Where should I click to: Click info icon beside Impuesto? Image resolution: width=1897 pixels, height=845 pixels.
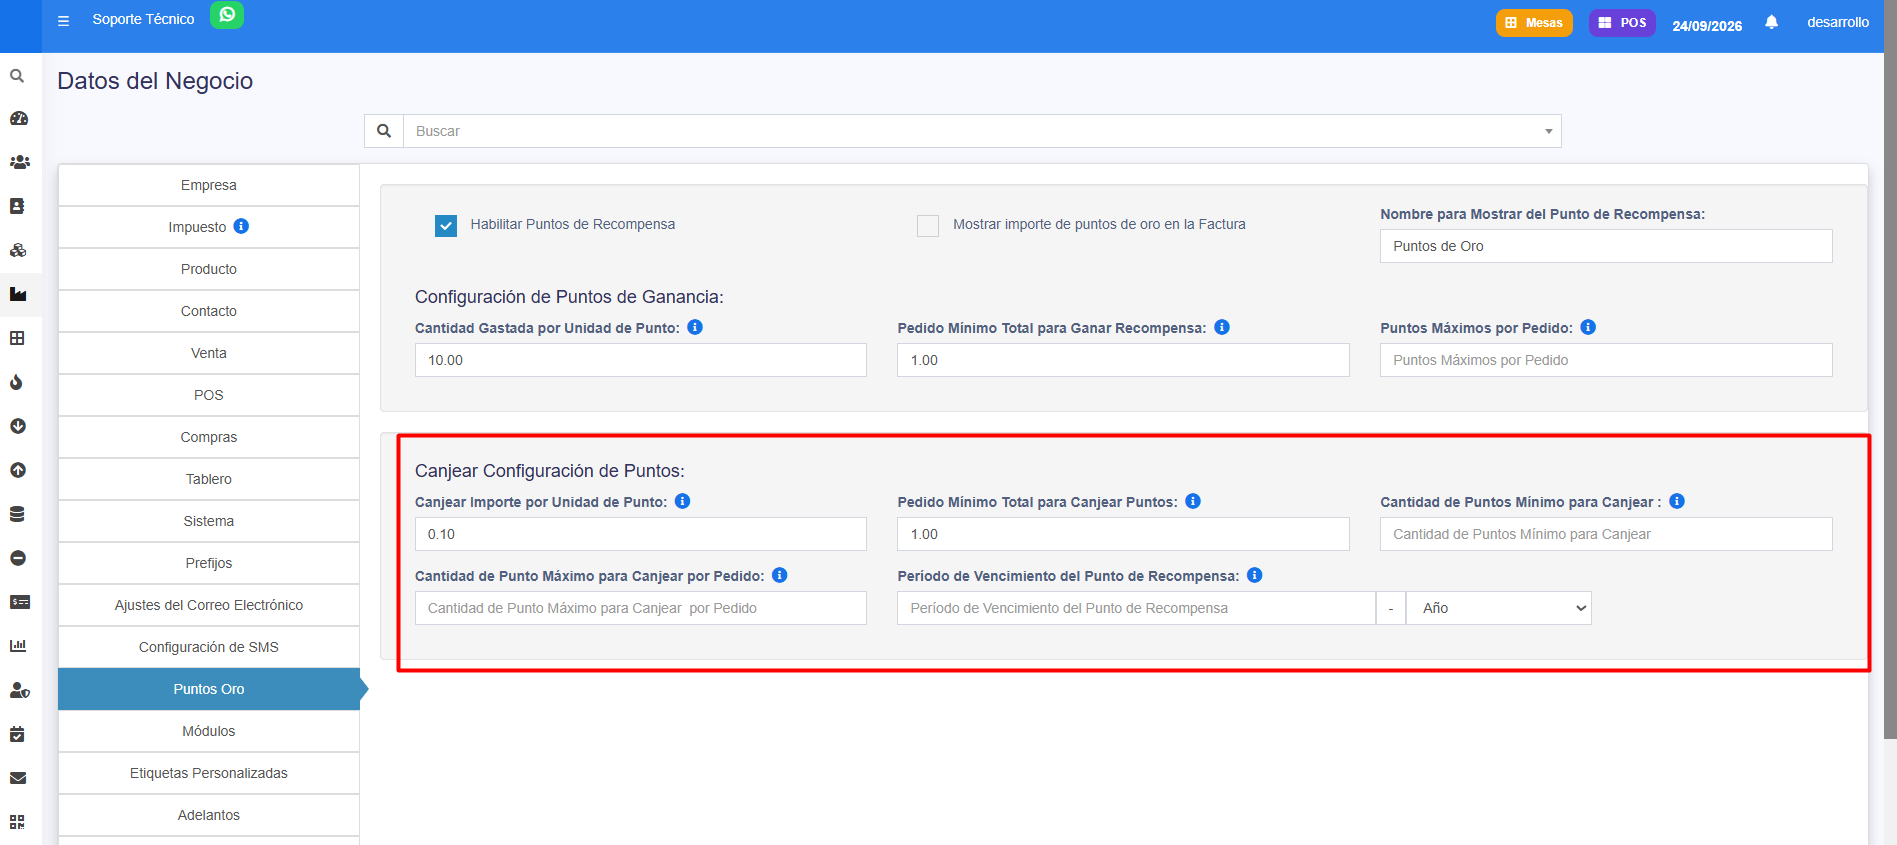[241, 226]
